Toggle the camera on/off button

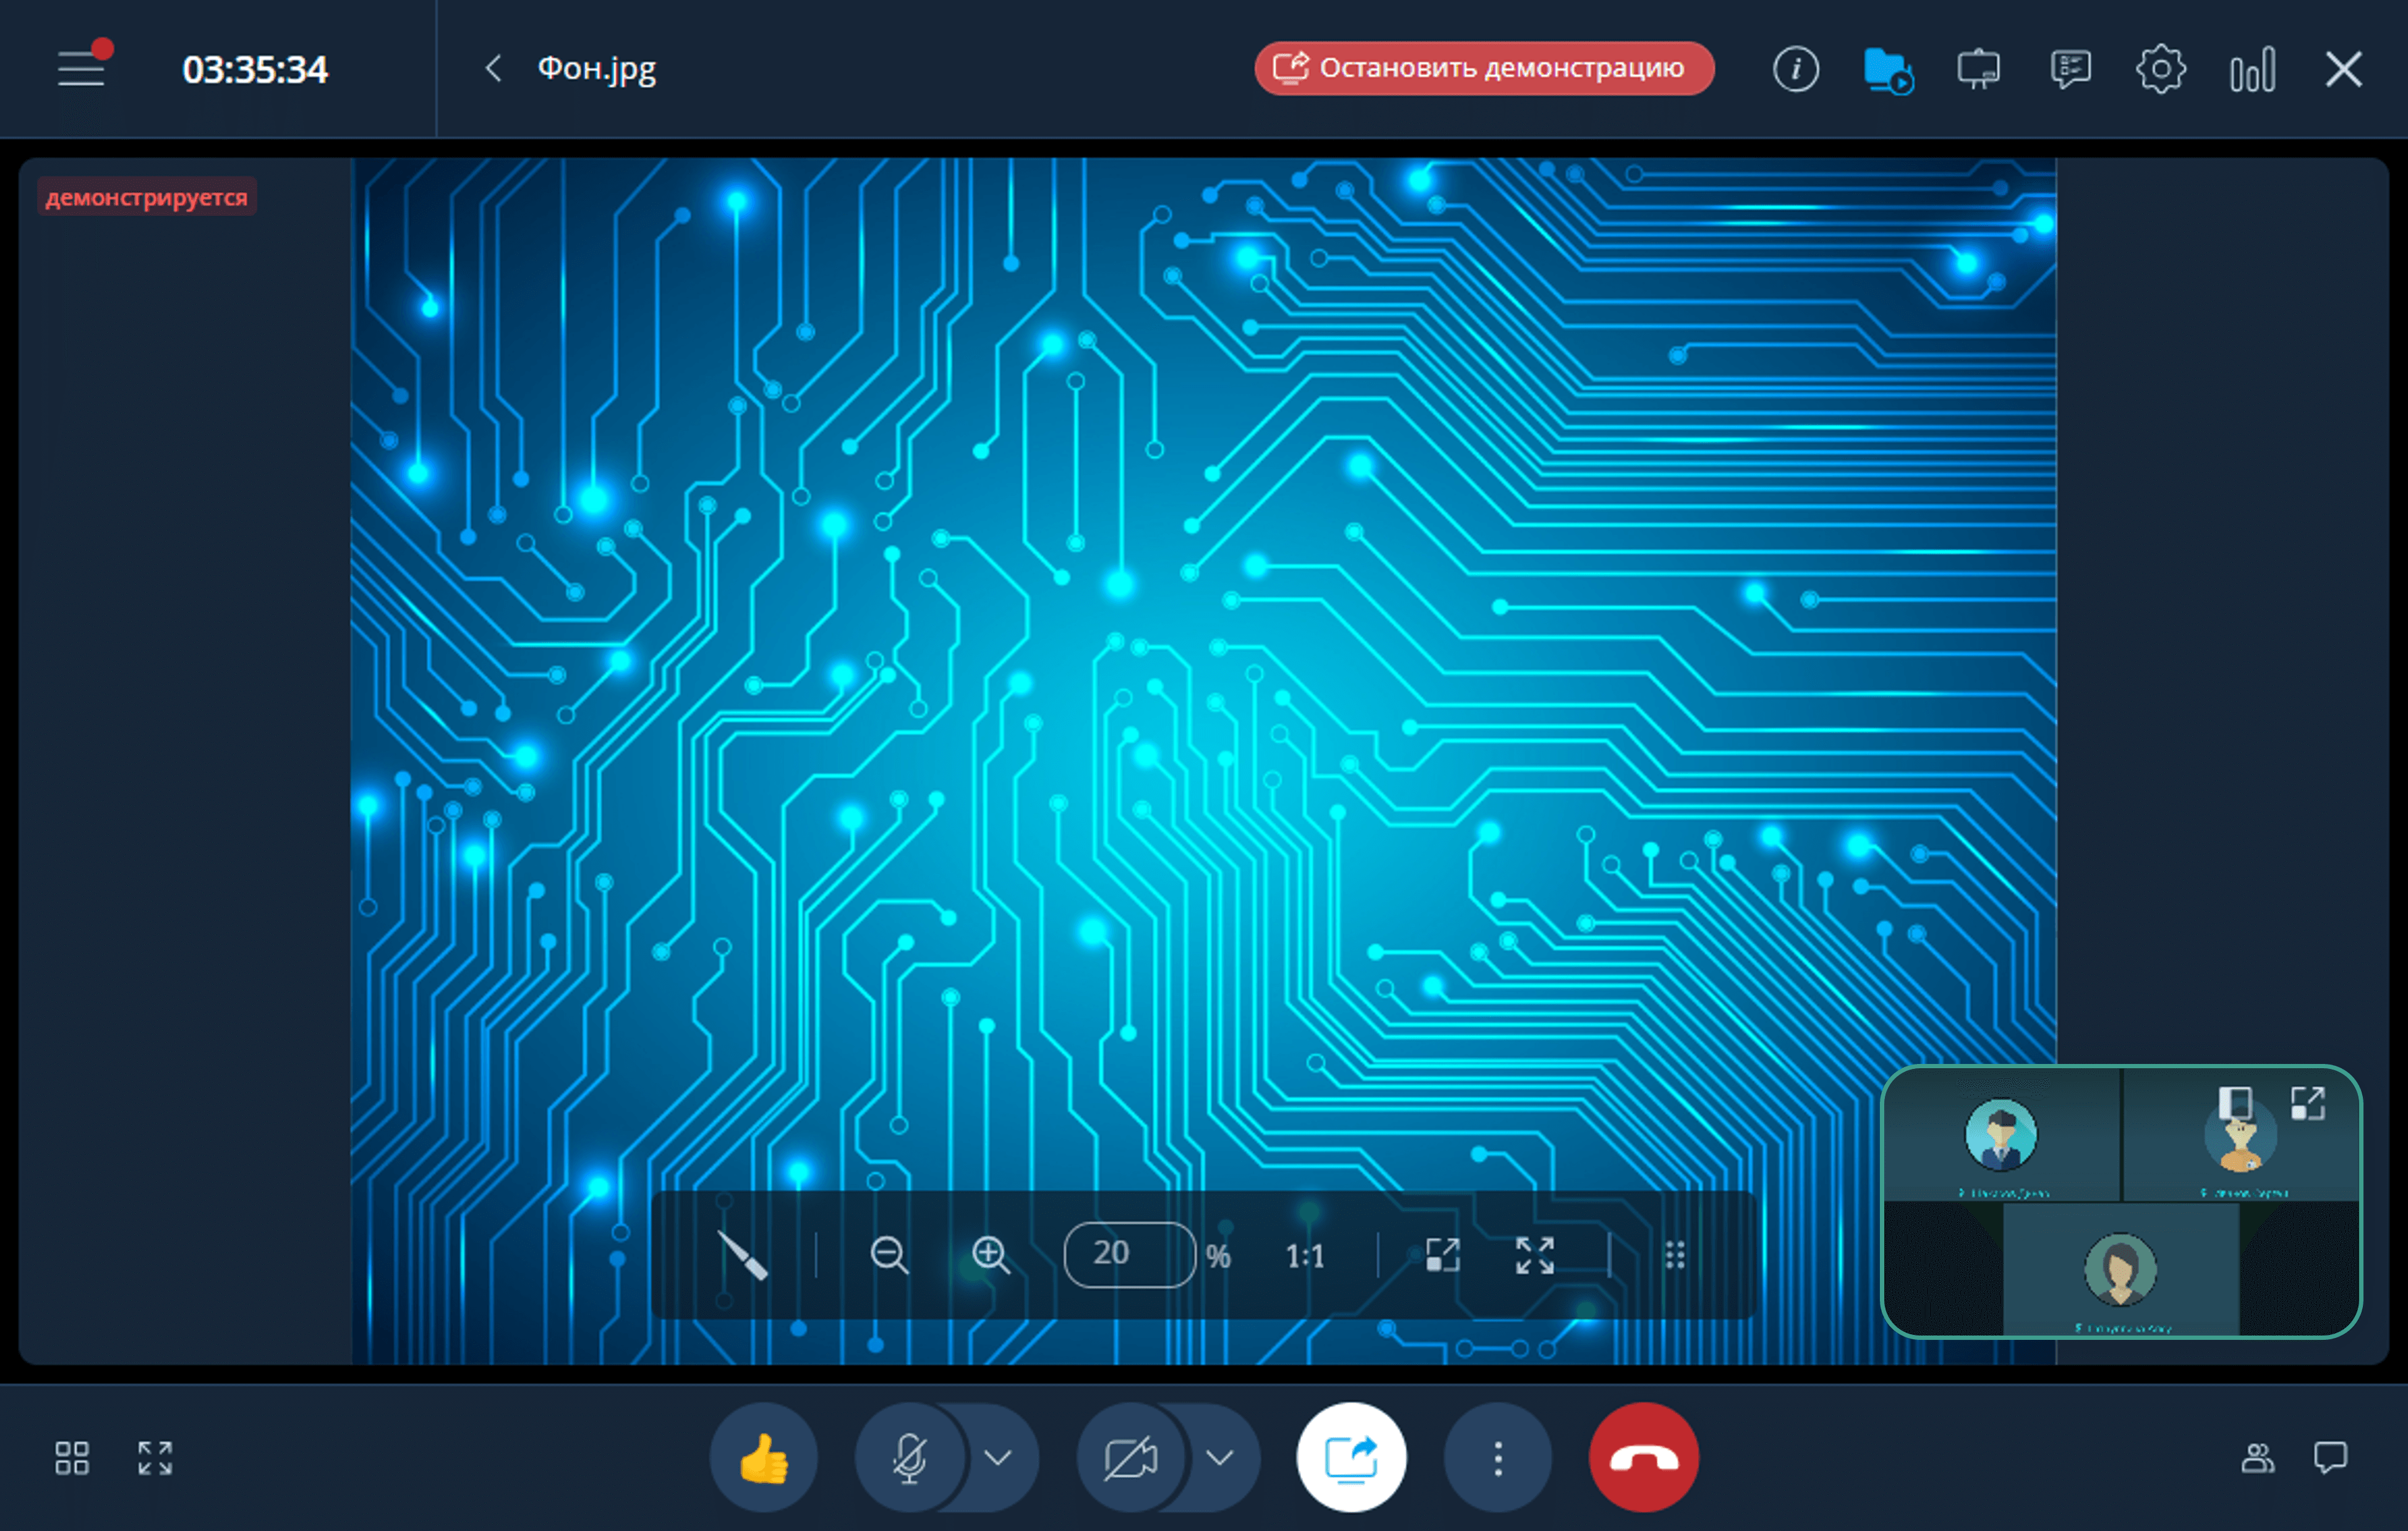click(x=1131, y=1458)
